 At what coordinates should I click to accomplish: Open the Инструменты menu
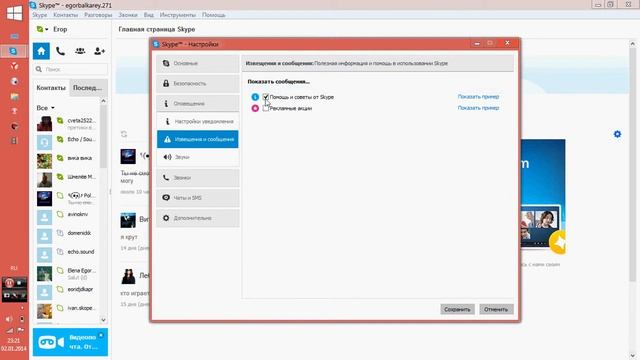[x=178, y=15]
